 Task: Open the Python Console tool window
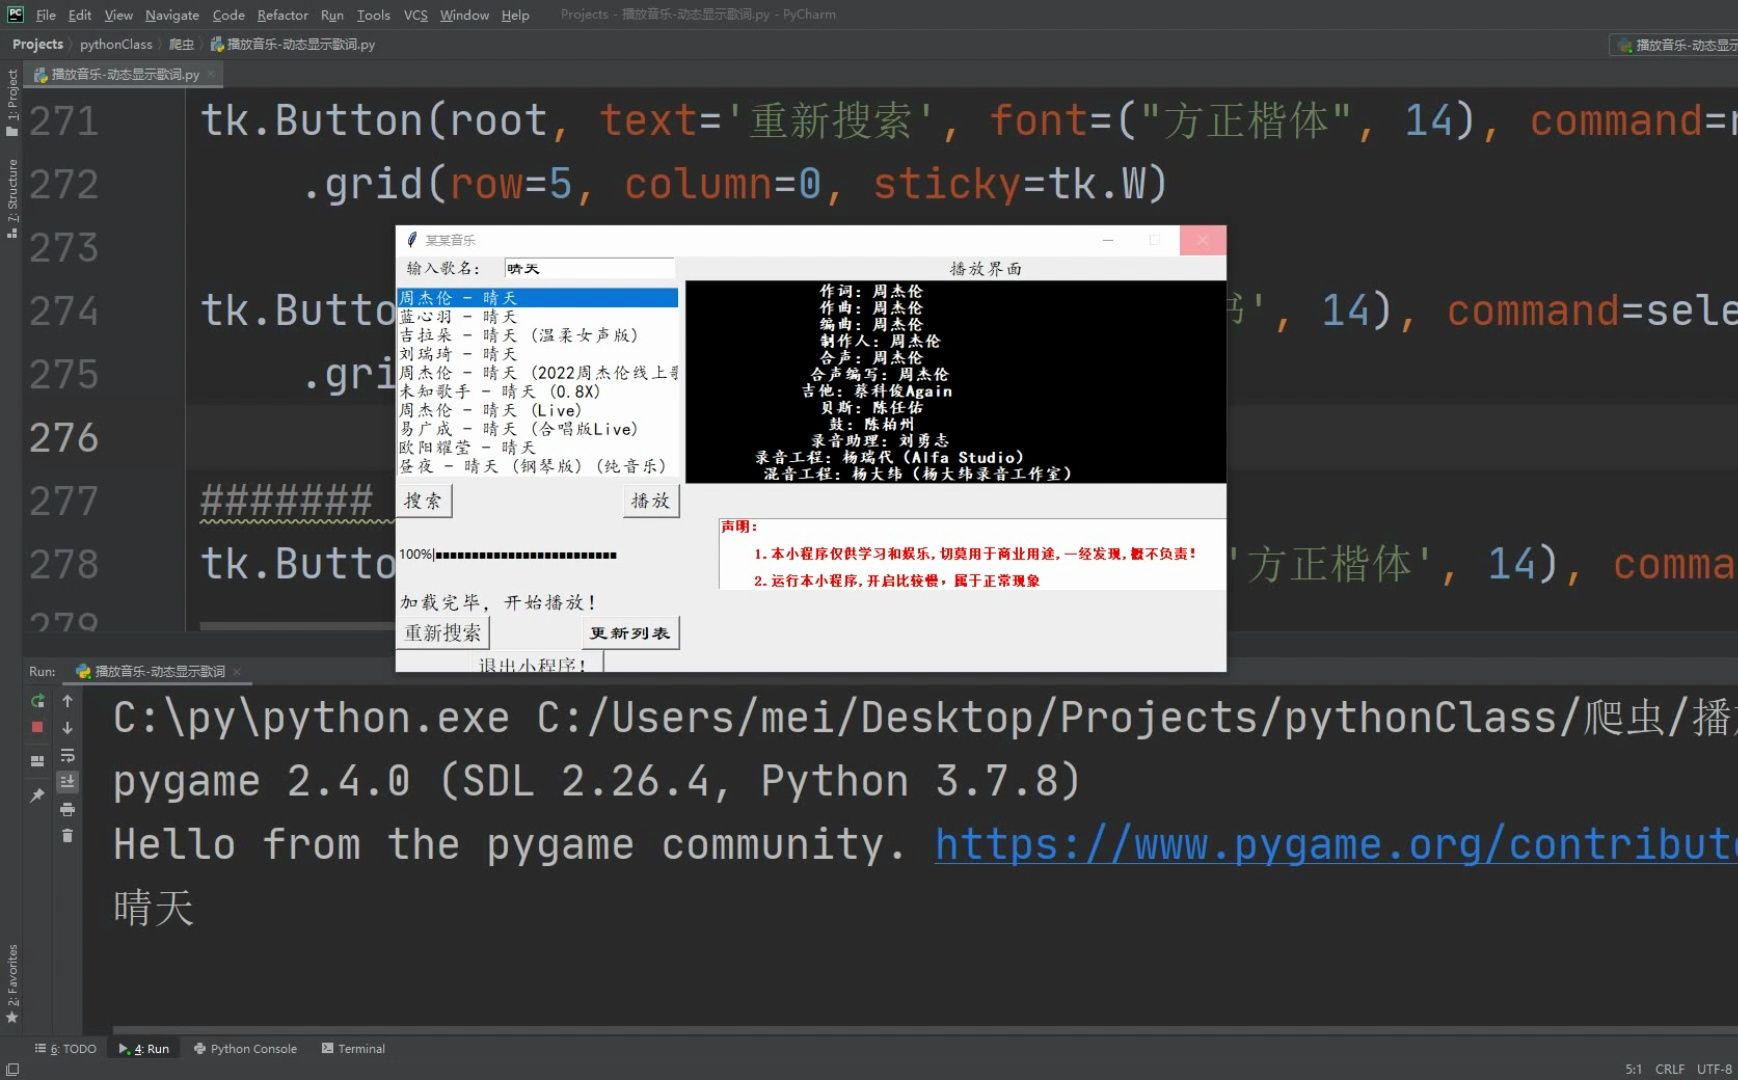pyautogui.click(x=245, y=1049)
